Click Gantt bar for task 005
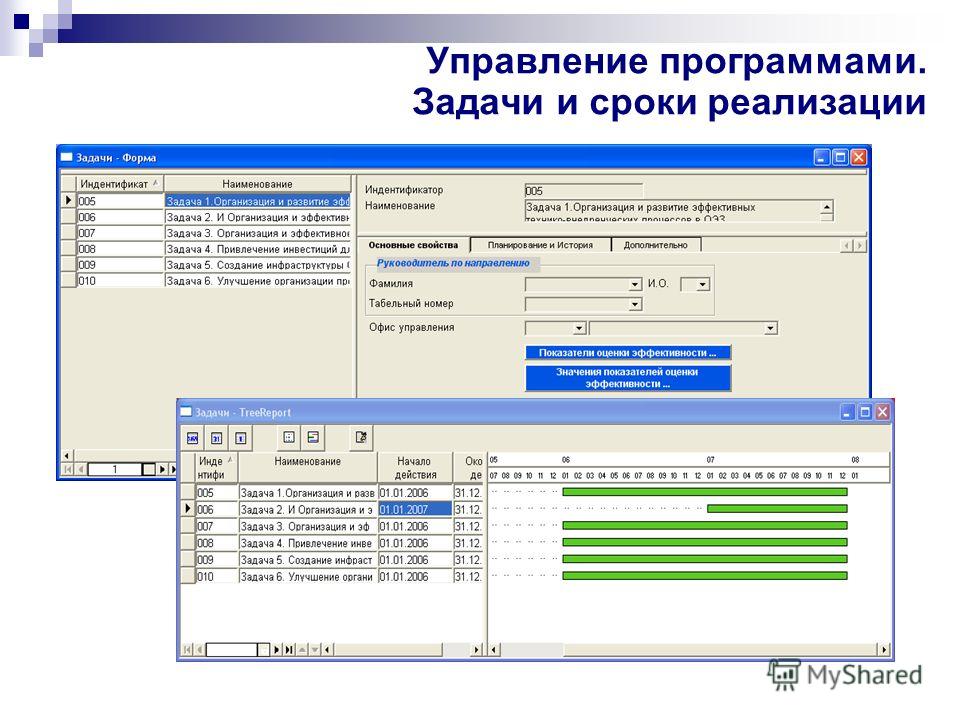The width and height of the screenshot is (960, 720). (x=705, y=492)
